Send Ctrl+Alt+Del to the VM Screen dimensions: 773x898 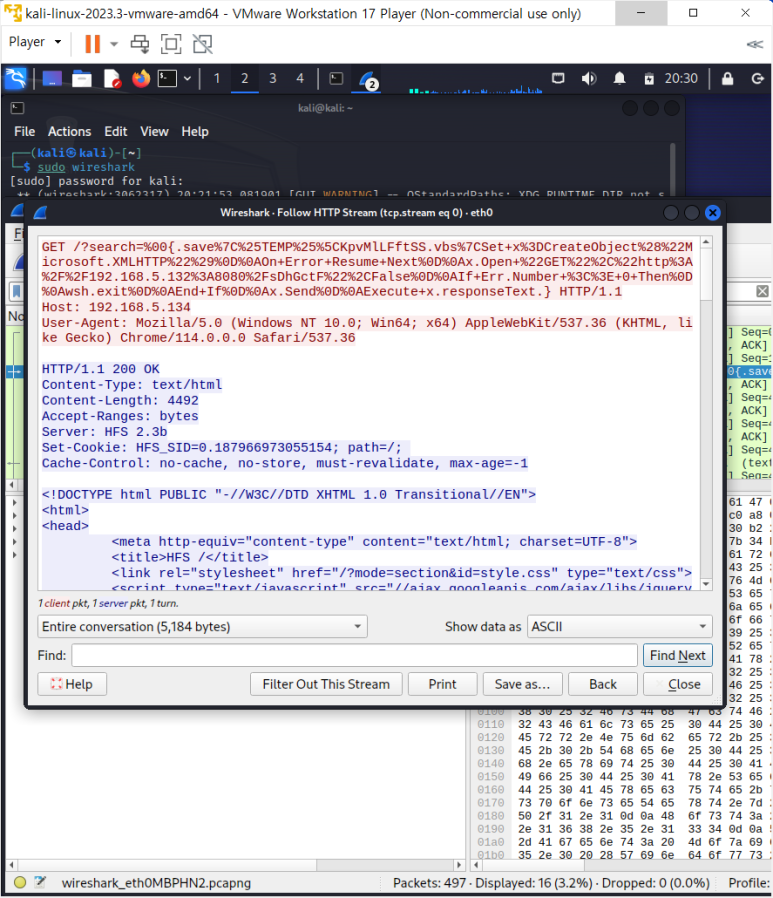(x=140, y=44)
